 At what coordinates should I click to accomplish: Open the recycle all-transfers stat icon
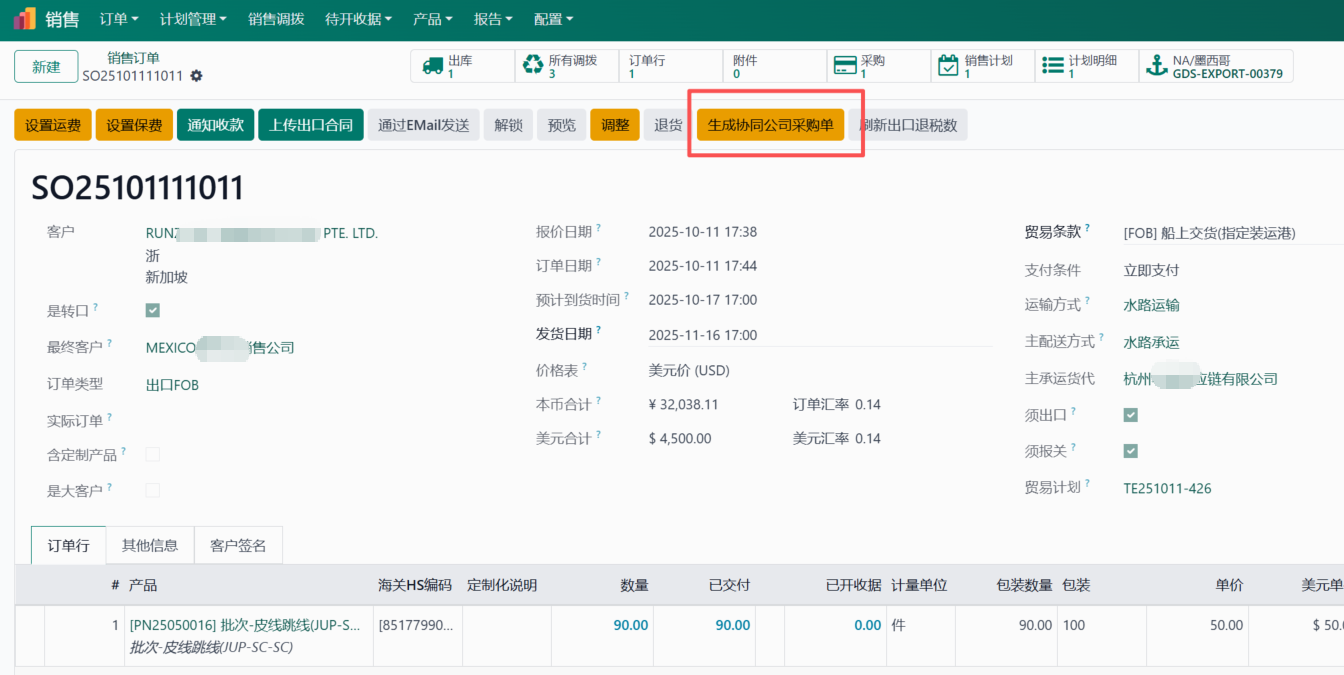click(533, 66)
